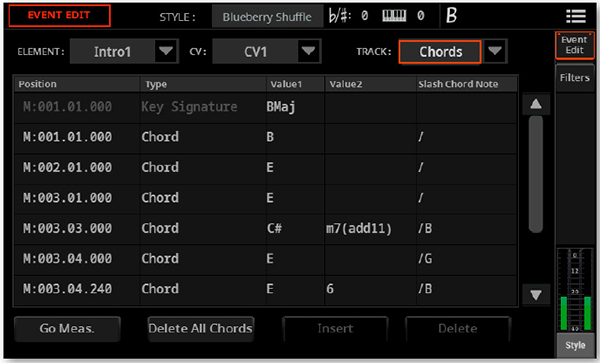The height and width of the screenshot is (363, 600).
Task: Expand the Track dropdown arrow
Action: [495, 51]
